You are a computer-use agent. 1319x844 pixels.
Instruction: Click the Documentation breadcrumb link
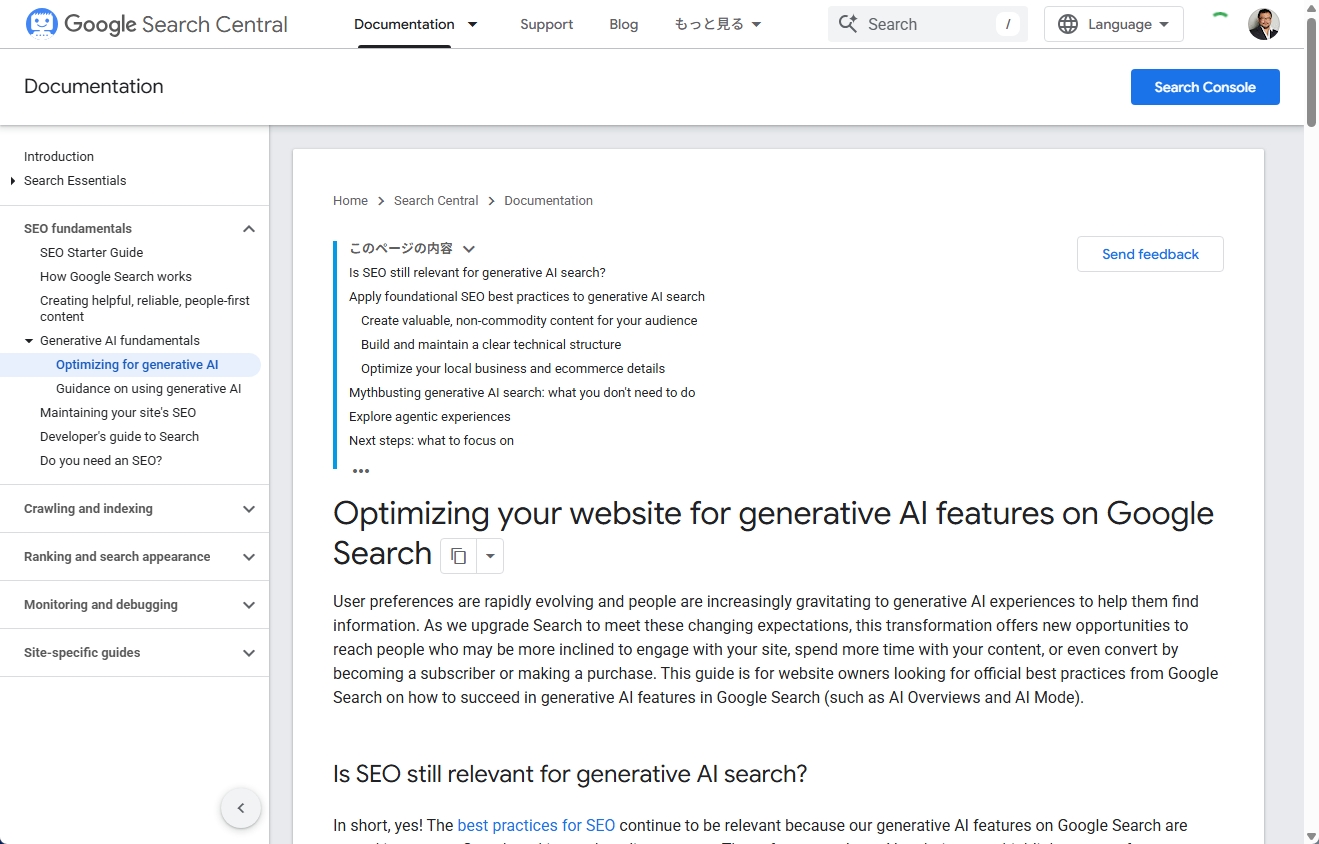549,201
